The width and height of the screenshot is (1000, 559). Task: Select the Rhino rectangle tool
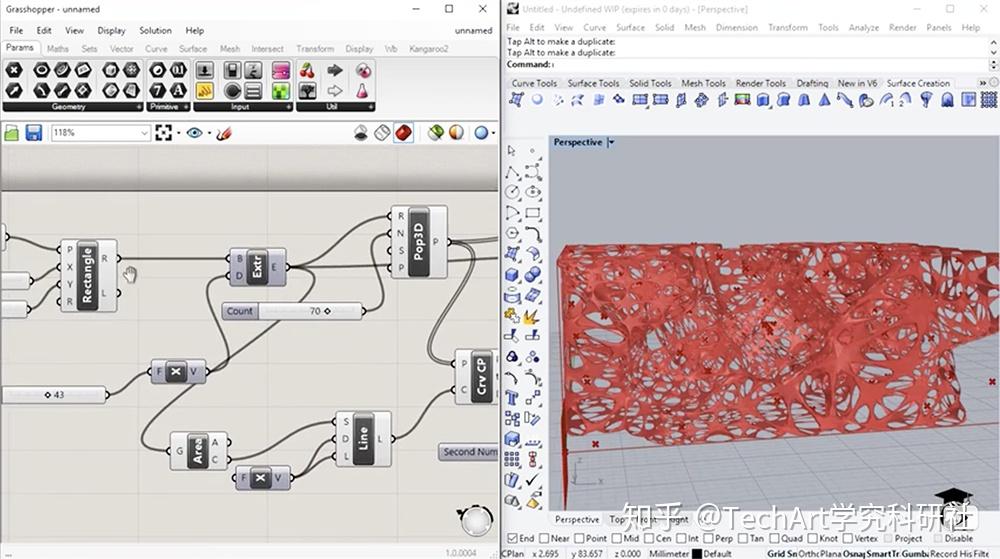[533, 213]
